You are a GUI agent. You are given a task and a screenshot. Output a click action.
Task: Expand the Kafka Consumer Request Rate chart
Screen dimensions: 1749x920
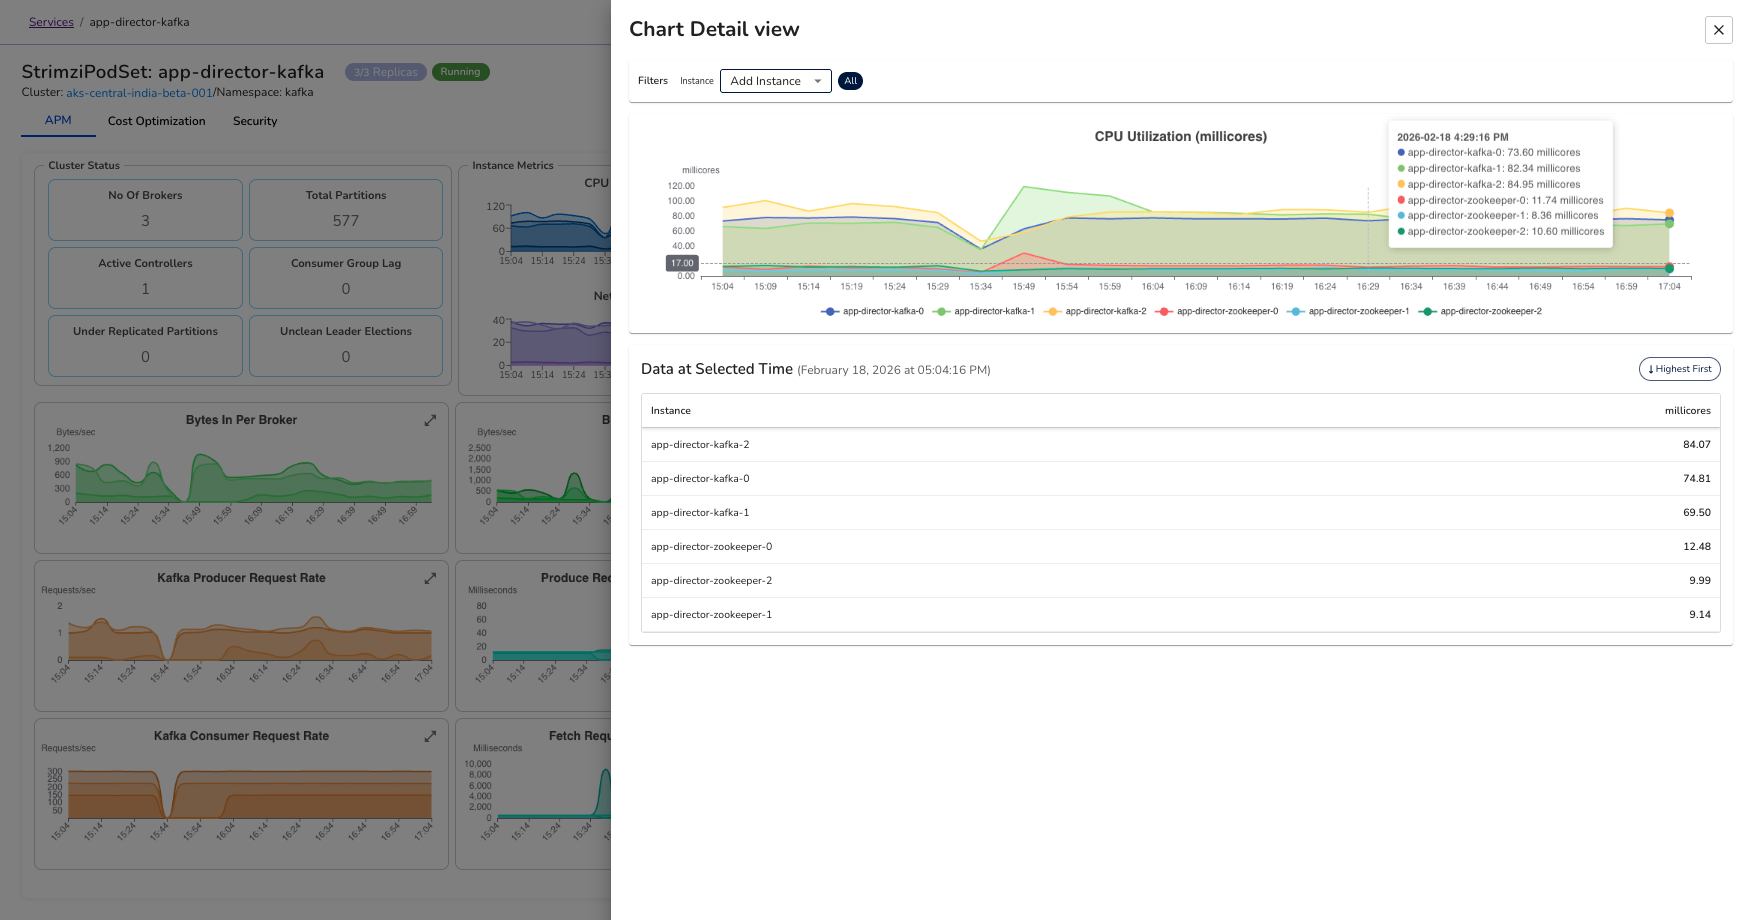(430, 736)
